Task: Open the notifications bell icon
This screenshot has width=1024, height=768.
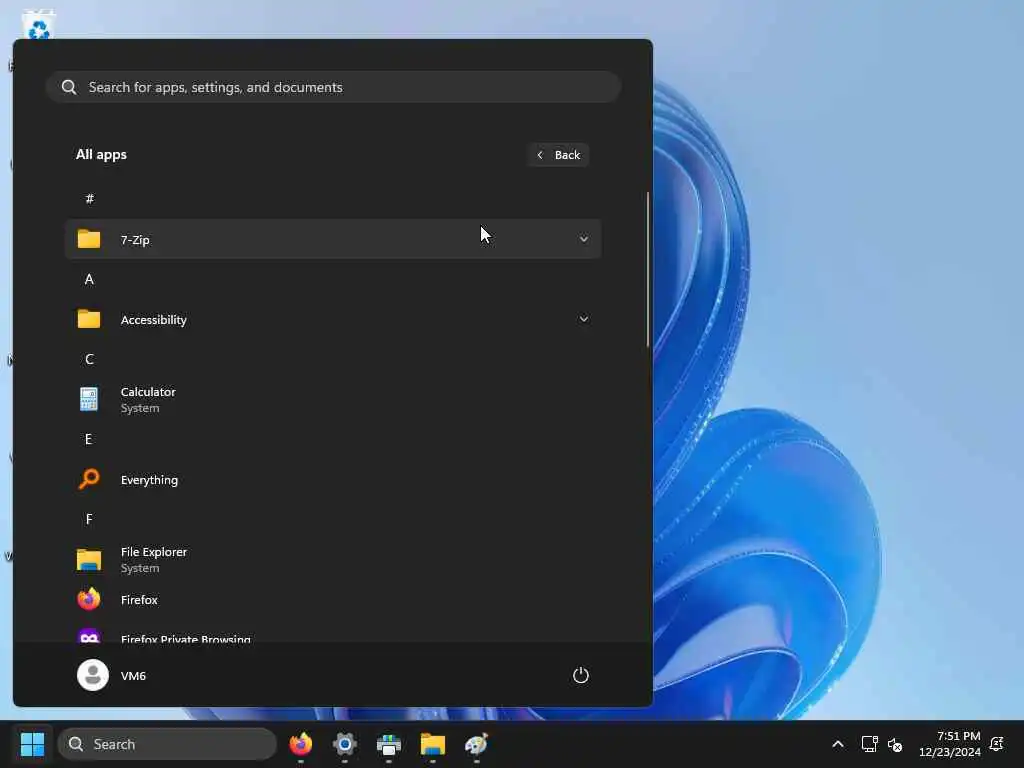Action: tap(997, 744)
